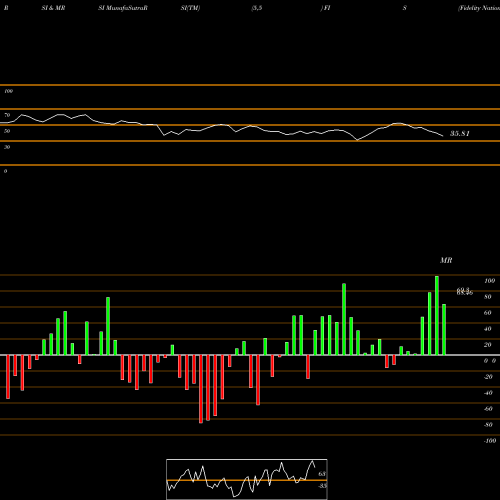Click the MR axis label -100
This screenshot has height=500, width=500.
click(x=490, y=441)
